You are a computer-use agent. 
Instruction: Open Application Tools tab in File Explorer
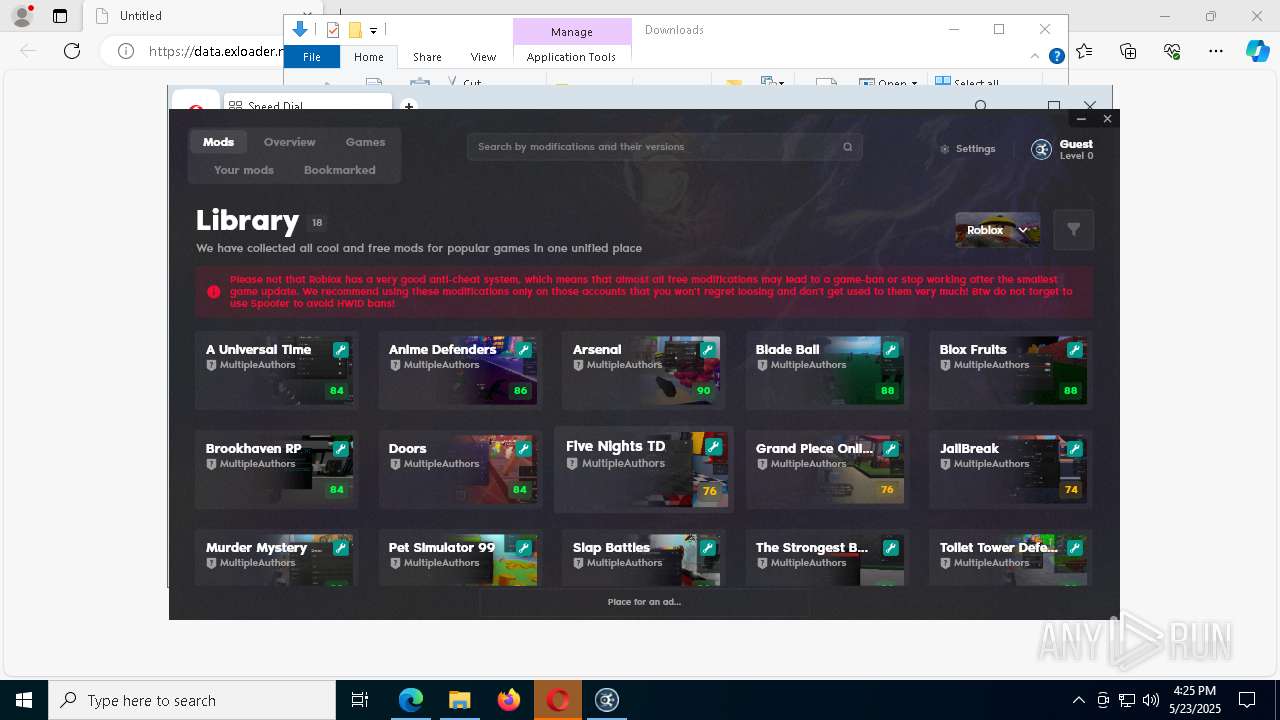(571, 57)
